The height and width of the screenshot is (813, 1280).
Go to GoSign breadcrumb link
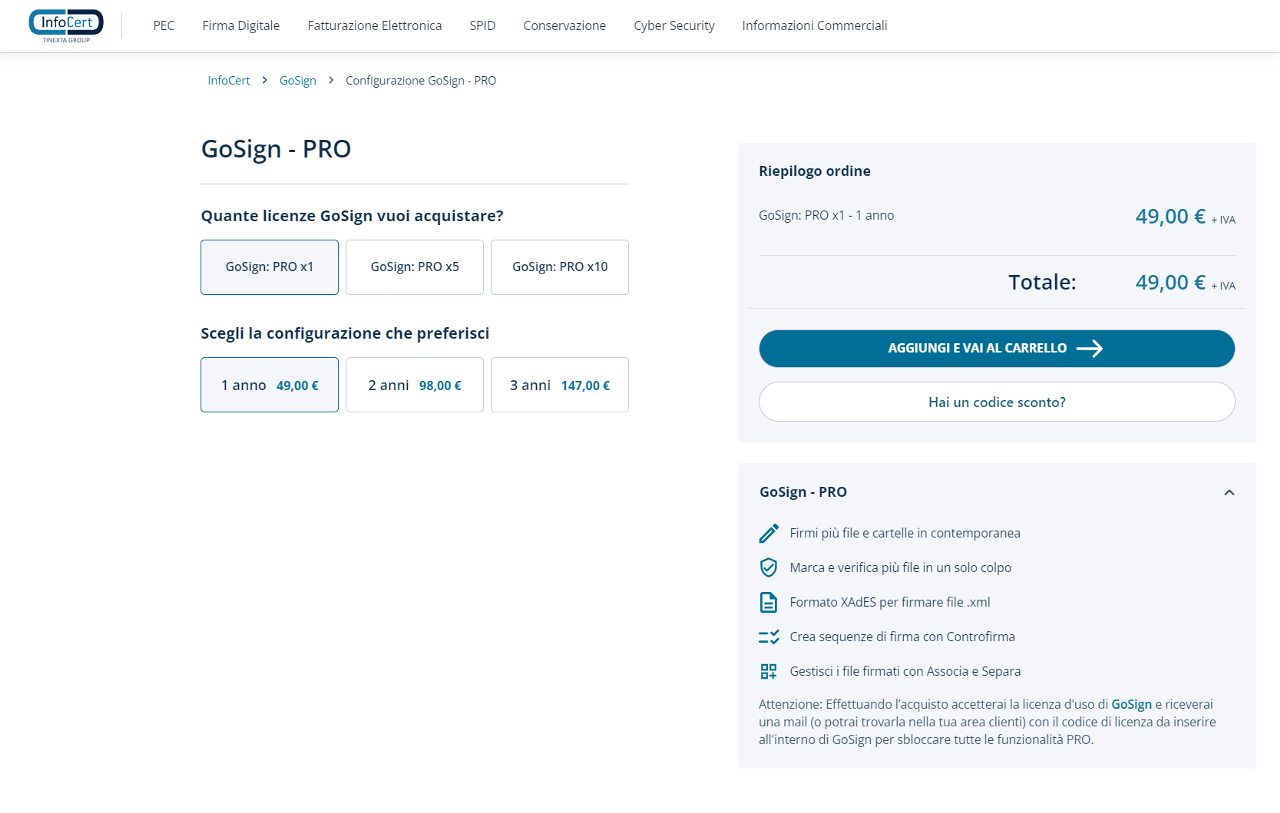[298, 80]
